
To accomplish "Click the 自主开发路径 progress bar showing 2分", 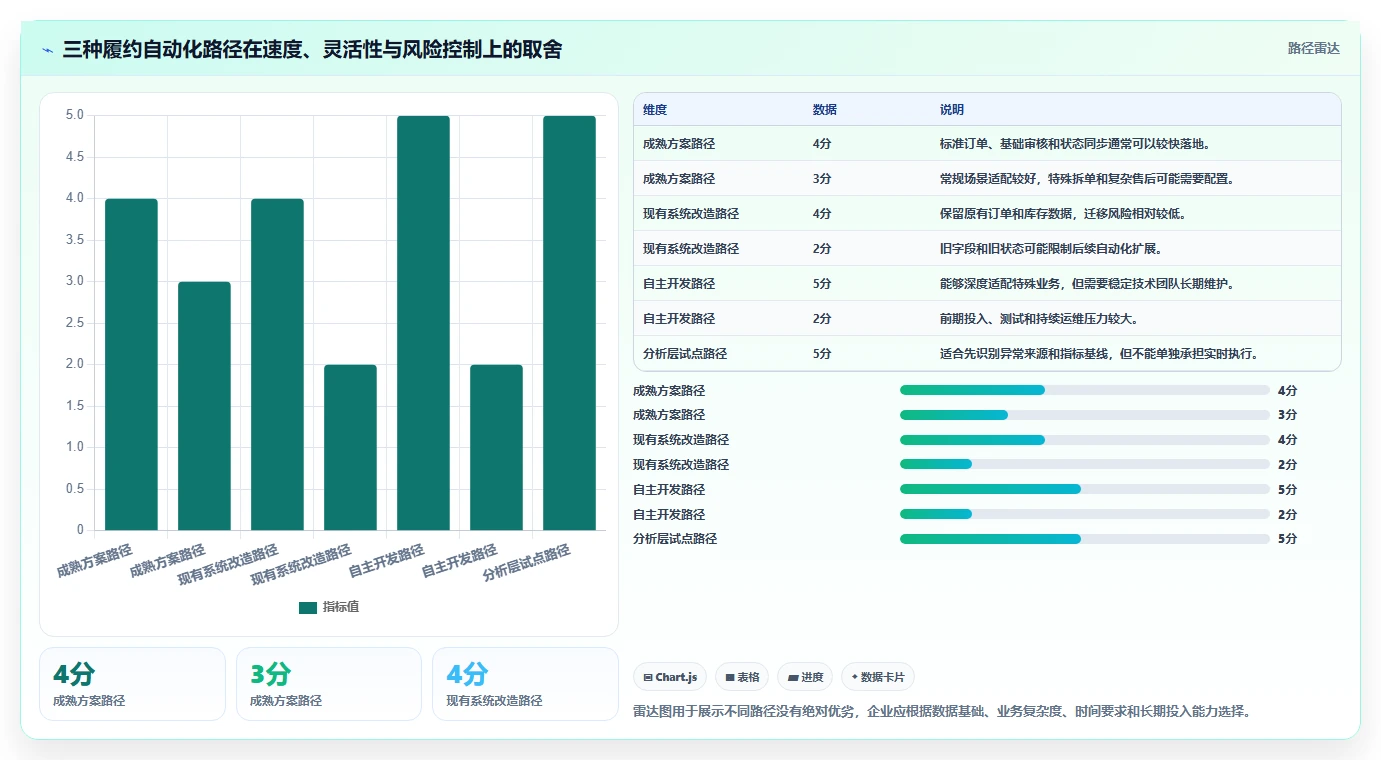I will (1084, 514).
